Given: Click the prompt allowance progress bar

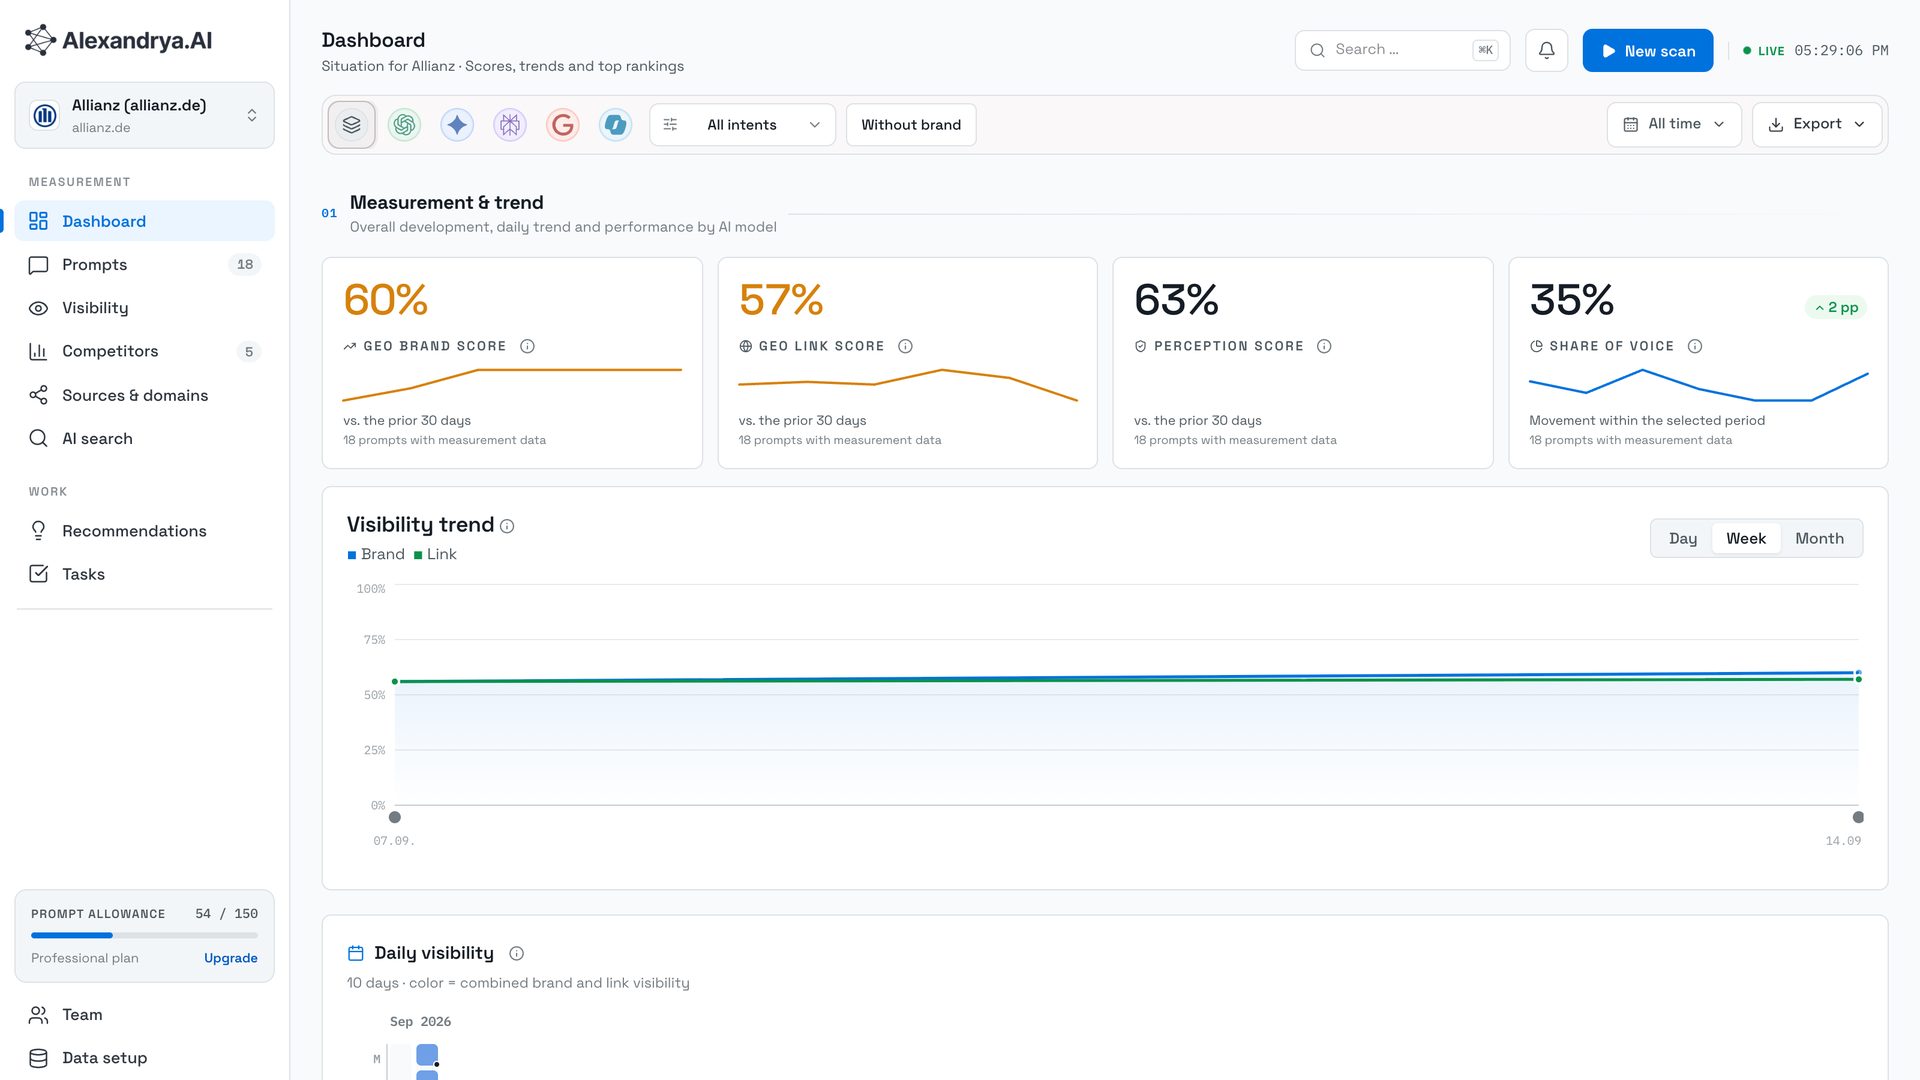Looking at the screenshot, I should [144, 935].
